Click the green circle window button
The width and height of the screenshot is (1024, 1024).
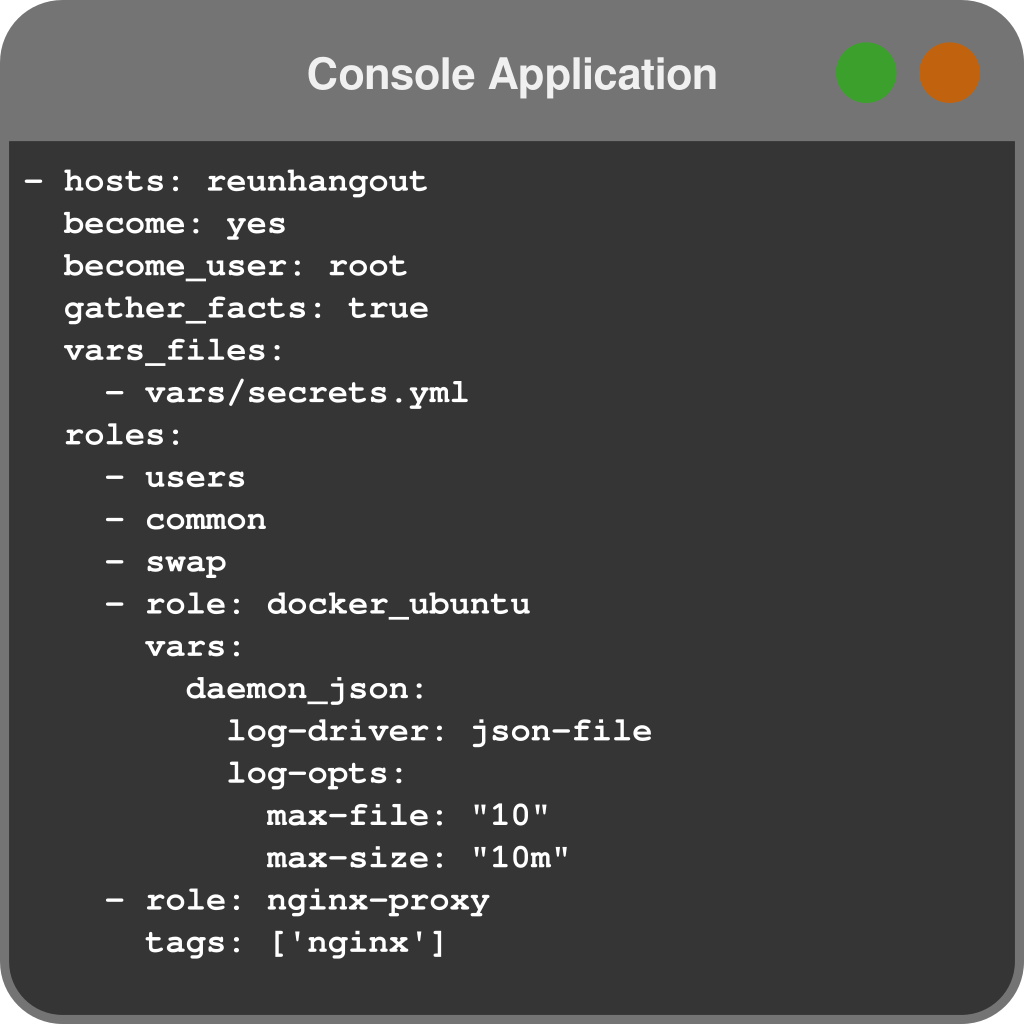[x=866, y=72]
